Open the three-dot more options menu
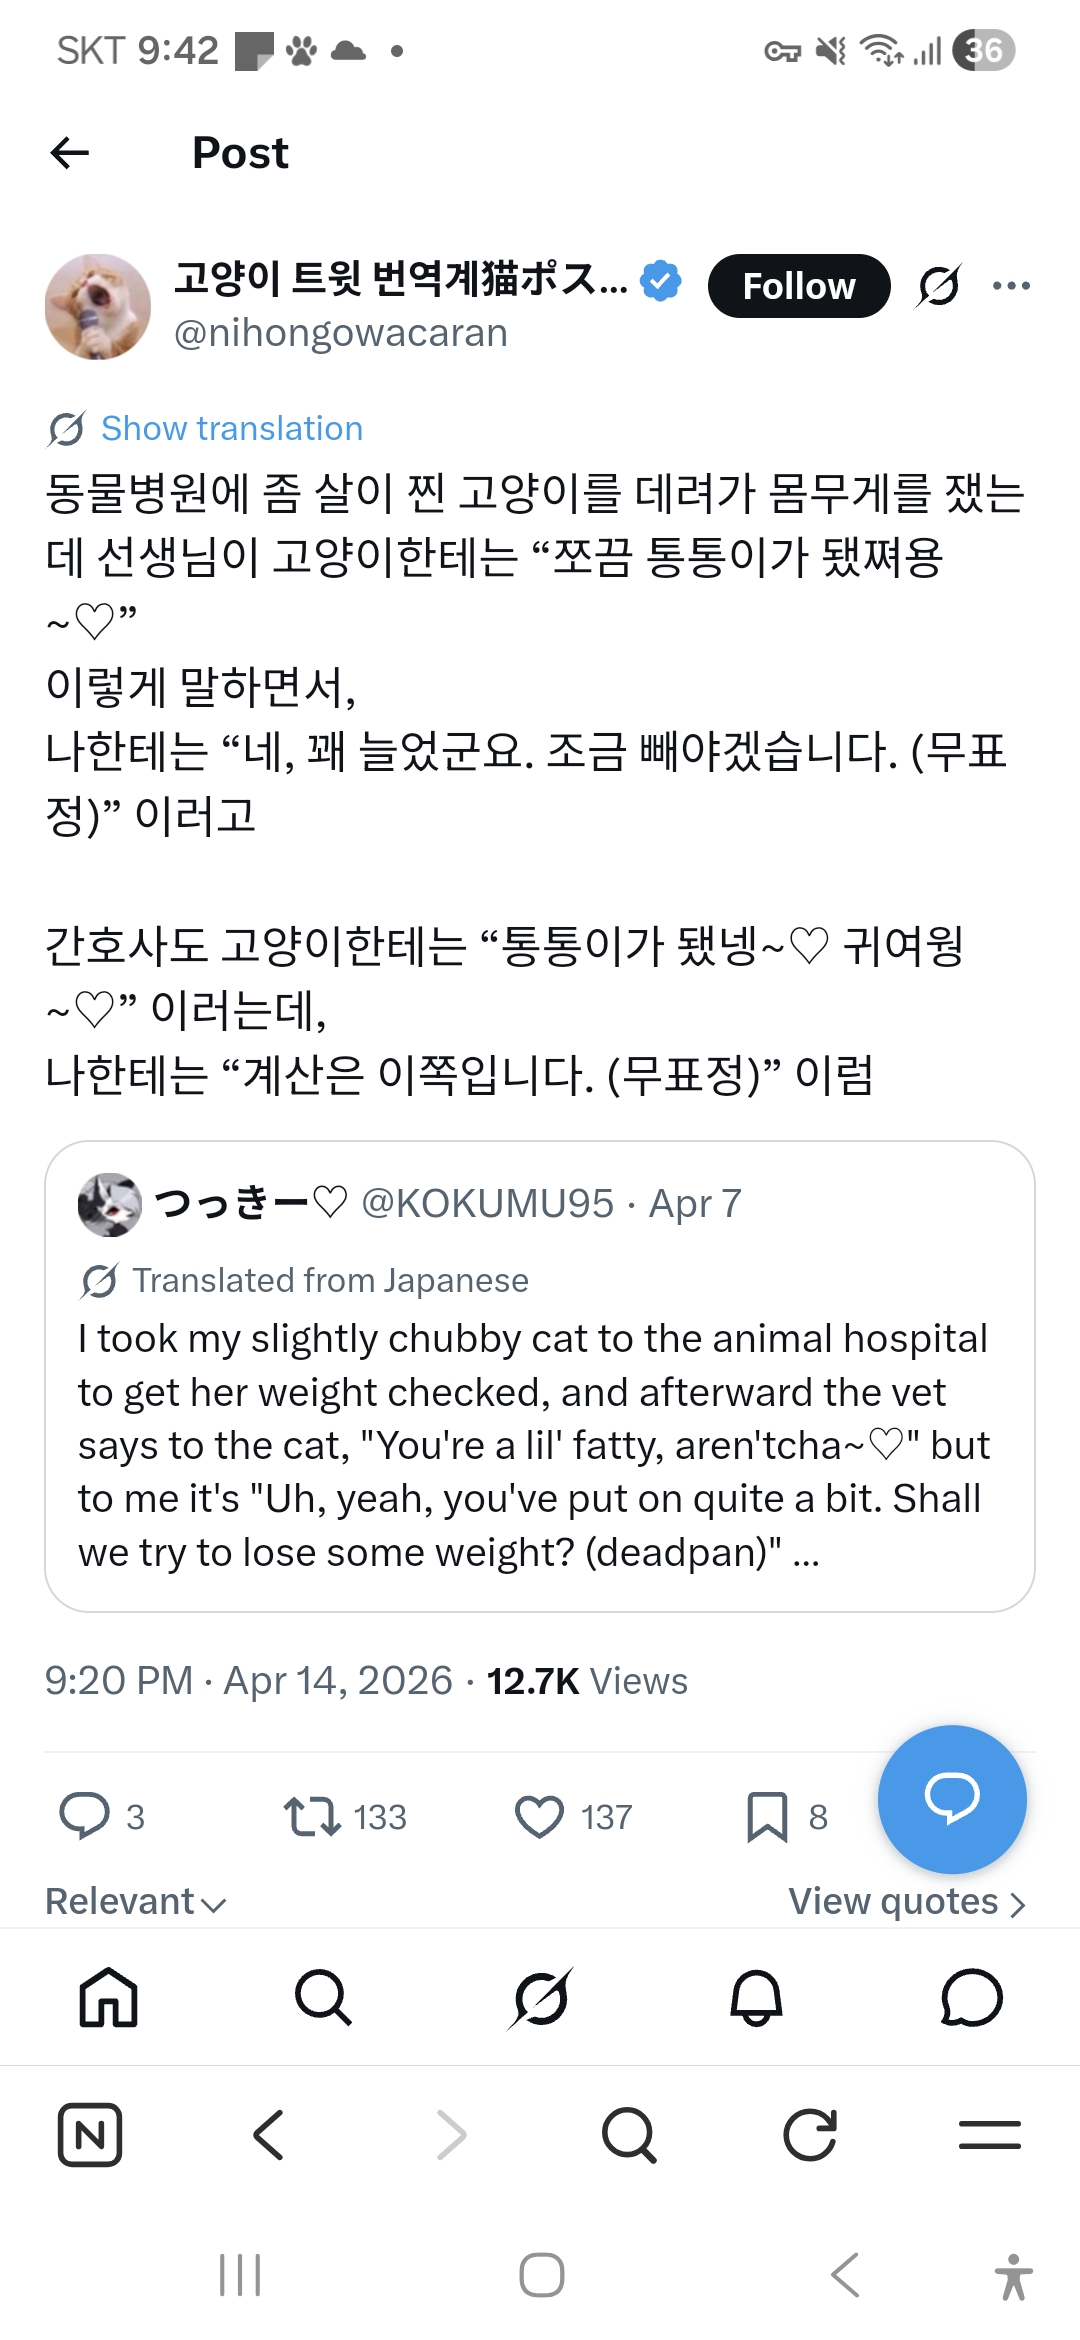1080x2340 pixels. pos(1011,286)
